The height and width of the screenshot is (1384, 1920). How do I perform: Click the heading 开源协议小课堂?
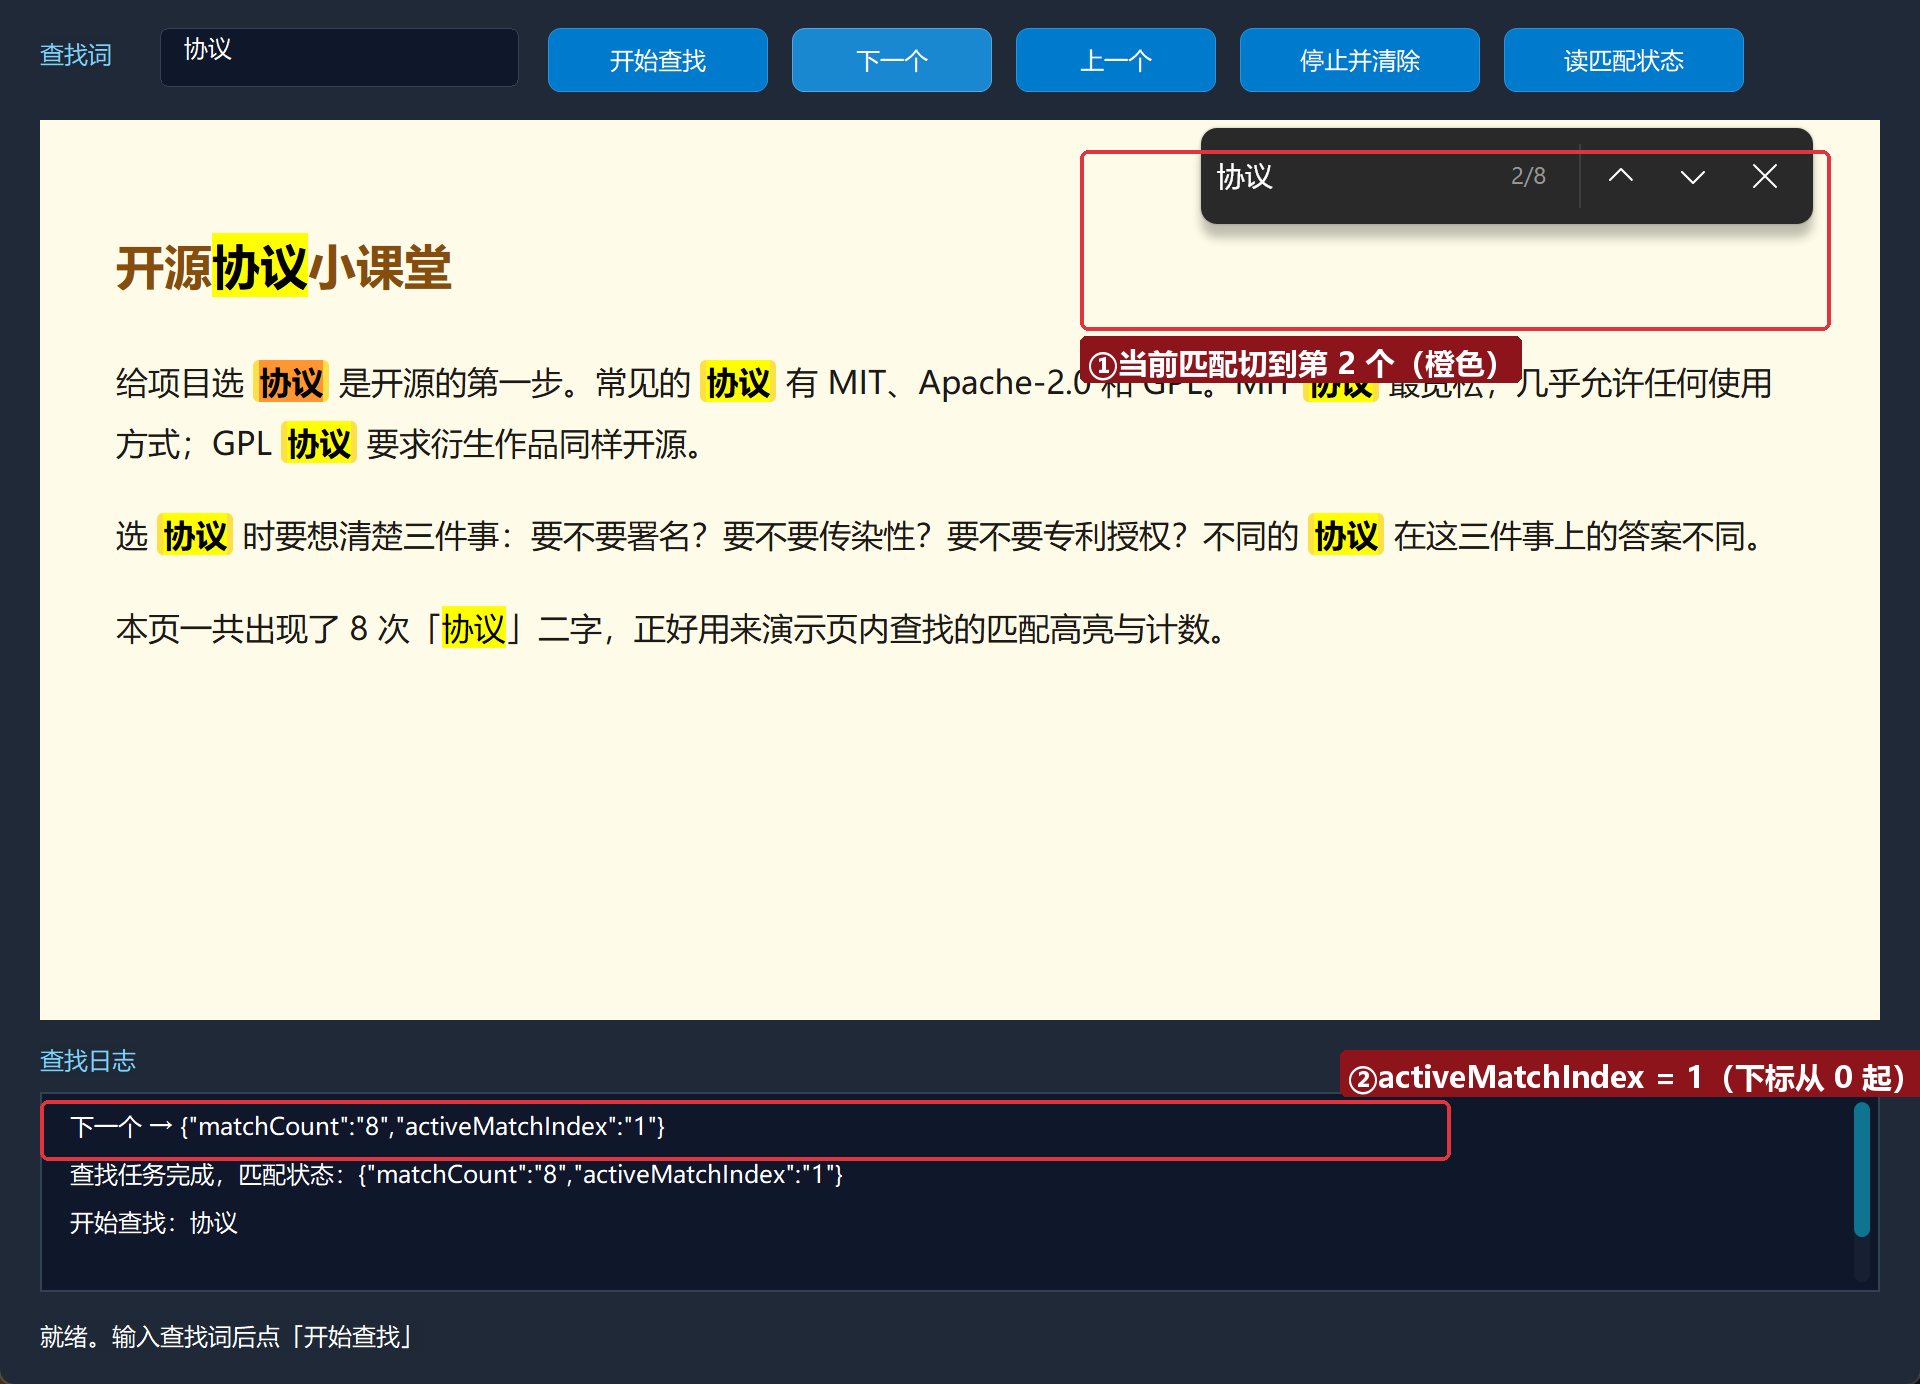284,268
